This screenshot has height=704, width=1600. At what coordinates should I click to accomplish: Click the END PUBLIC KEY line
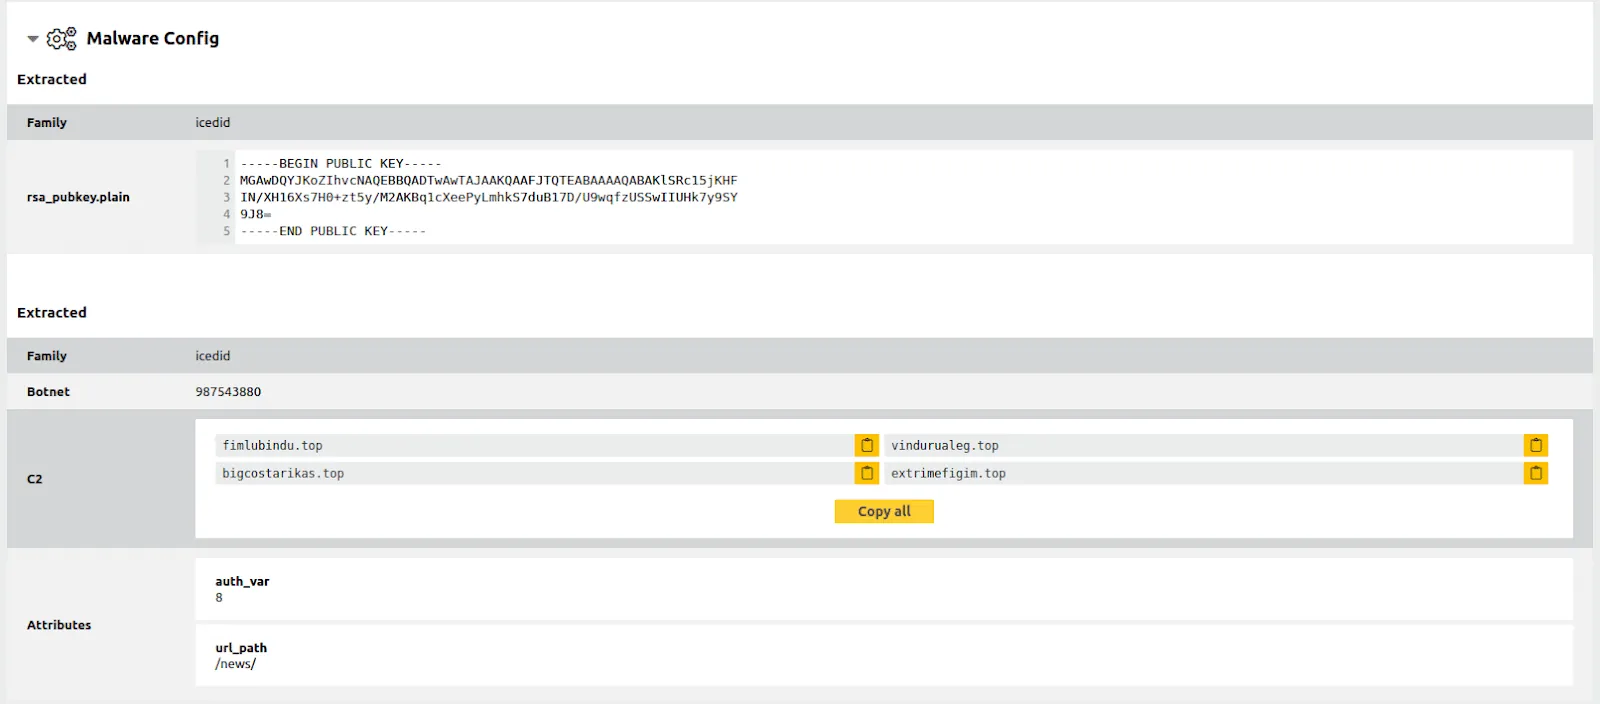pyautogui.click(x=333, y=231)
